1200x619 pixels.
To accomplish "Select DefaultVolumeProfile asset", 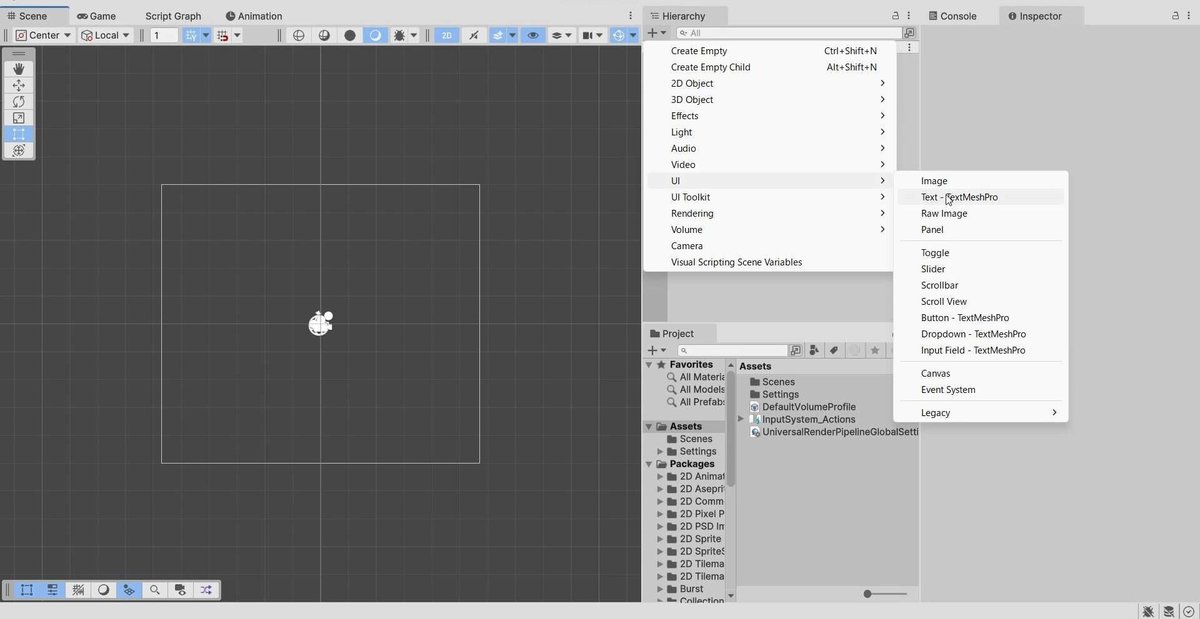I will click(803, 407).
